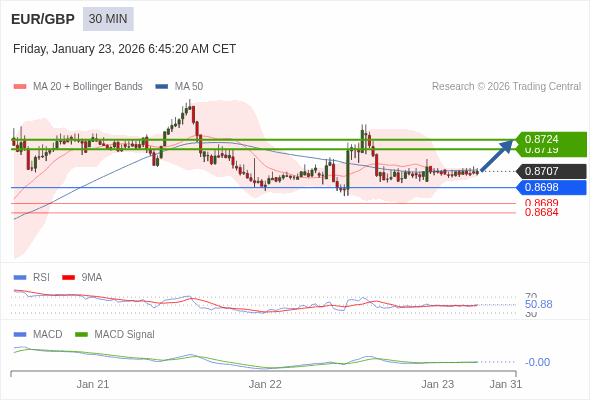Image resolution: width=590 pixels, height=400 pixels.
Task: Click the 9MA red legend swatch
Action: coord(68,278)
